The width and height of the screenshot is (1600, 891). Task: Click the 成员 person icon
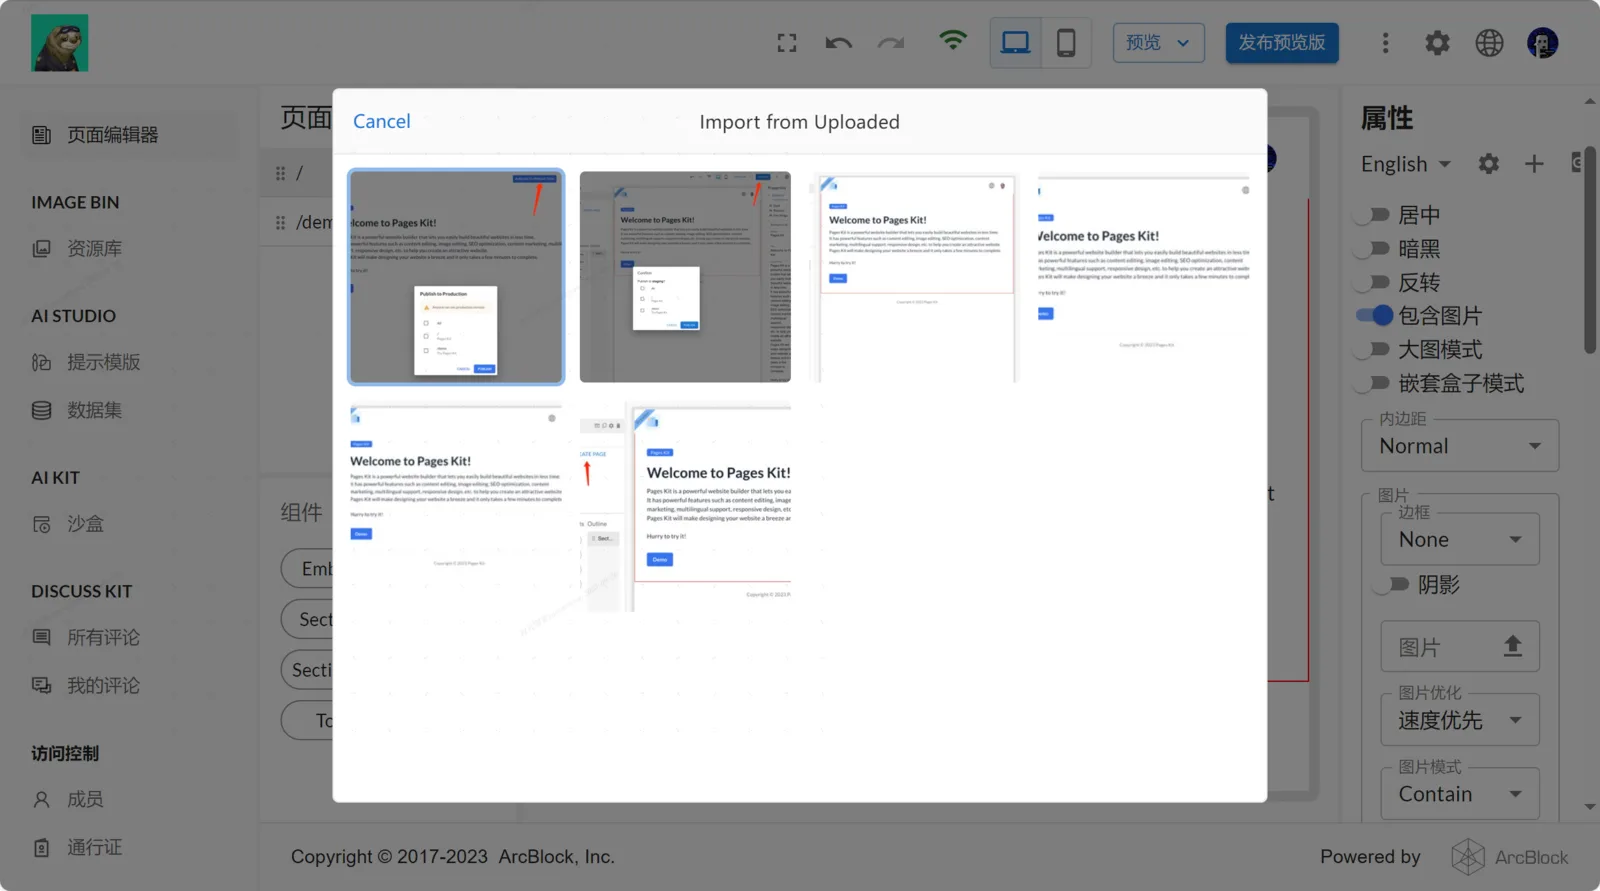point(42,799)
